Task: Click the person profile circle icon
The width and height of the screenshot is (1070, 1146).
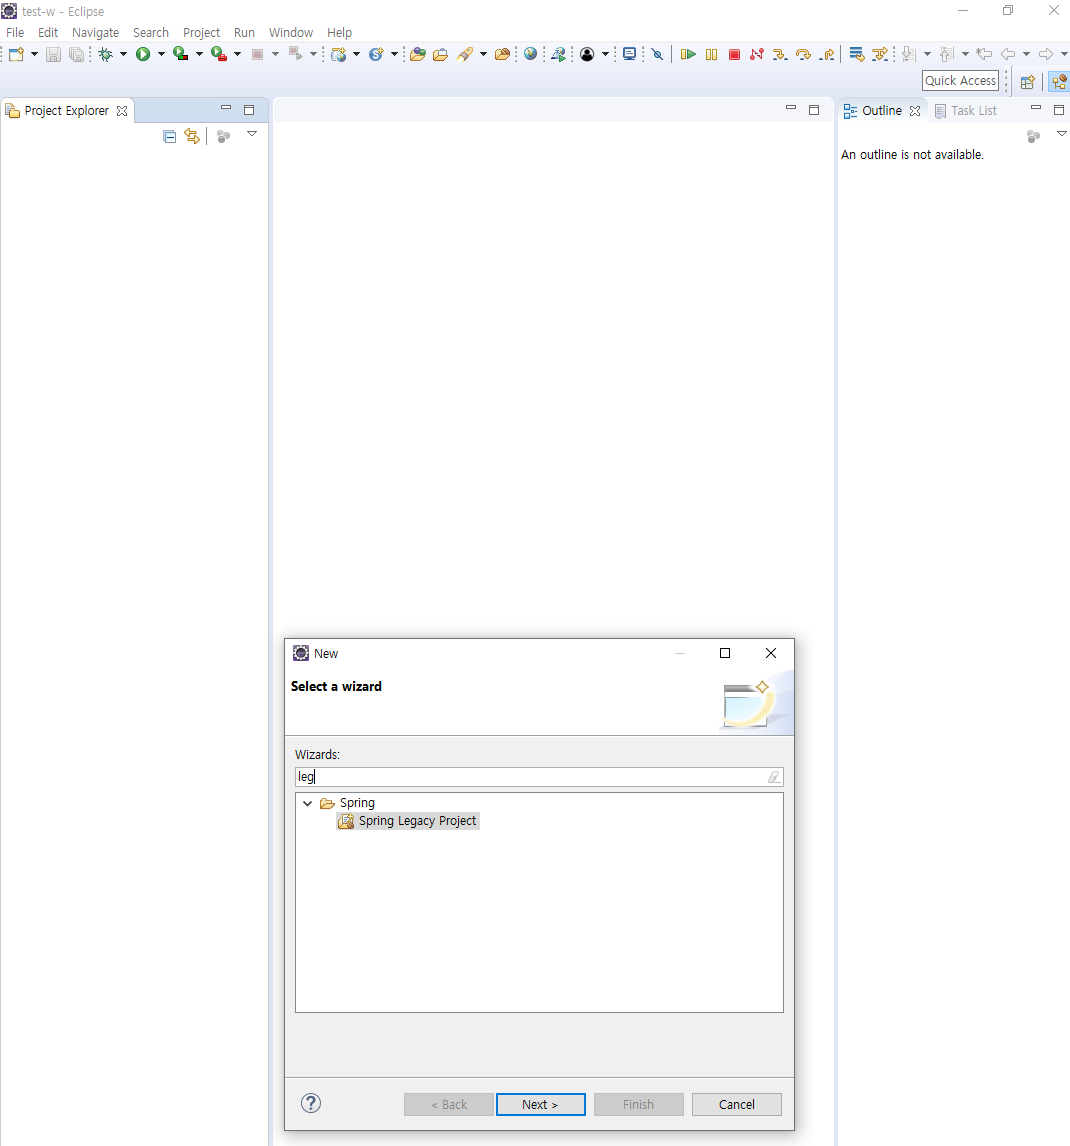Action: [587, 54]
